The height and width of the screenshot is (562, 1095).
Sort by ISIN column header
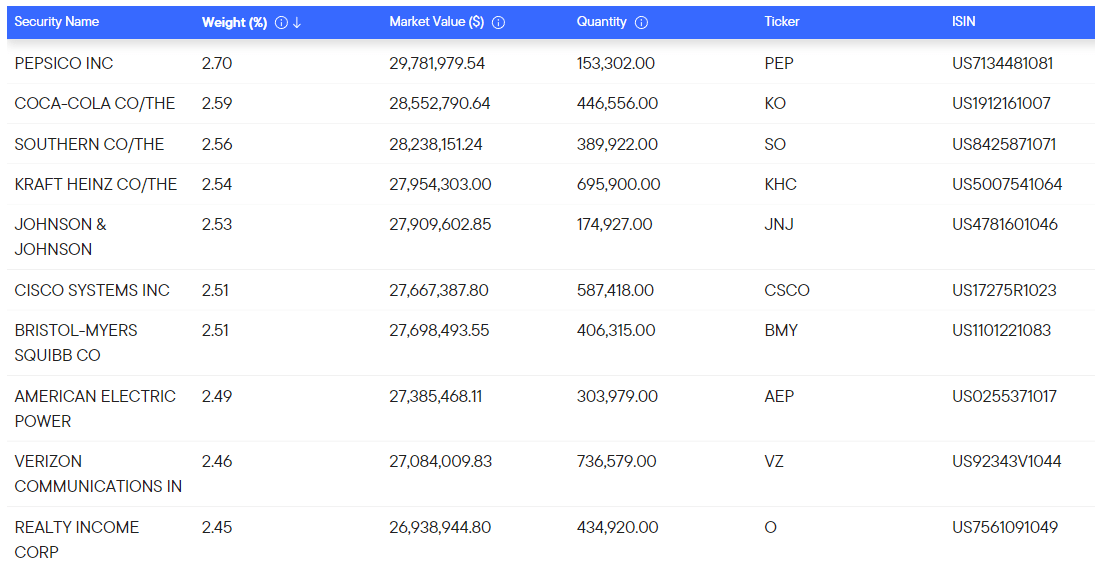pyautogui.click(x=964, y=22)
